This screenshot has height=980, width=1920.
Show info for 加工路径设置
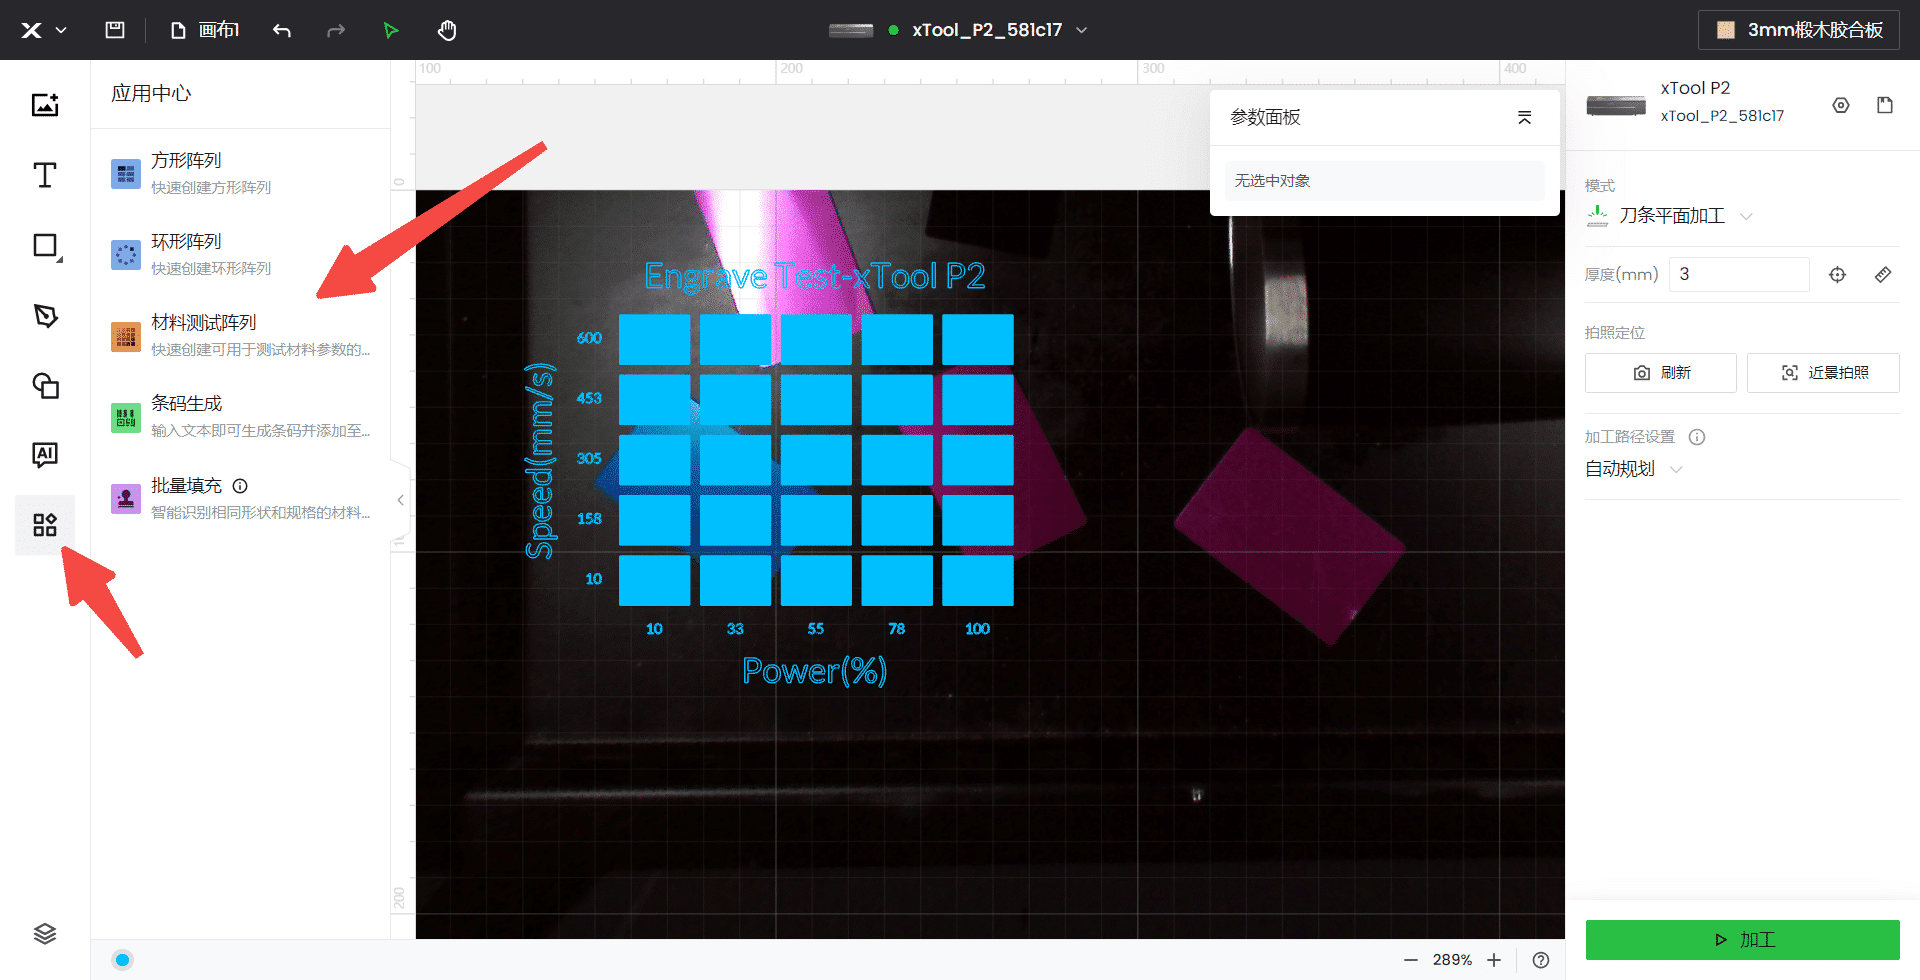[x=1697, y=437]
